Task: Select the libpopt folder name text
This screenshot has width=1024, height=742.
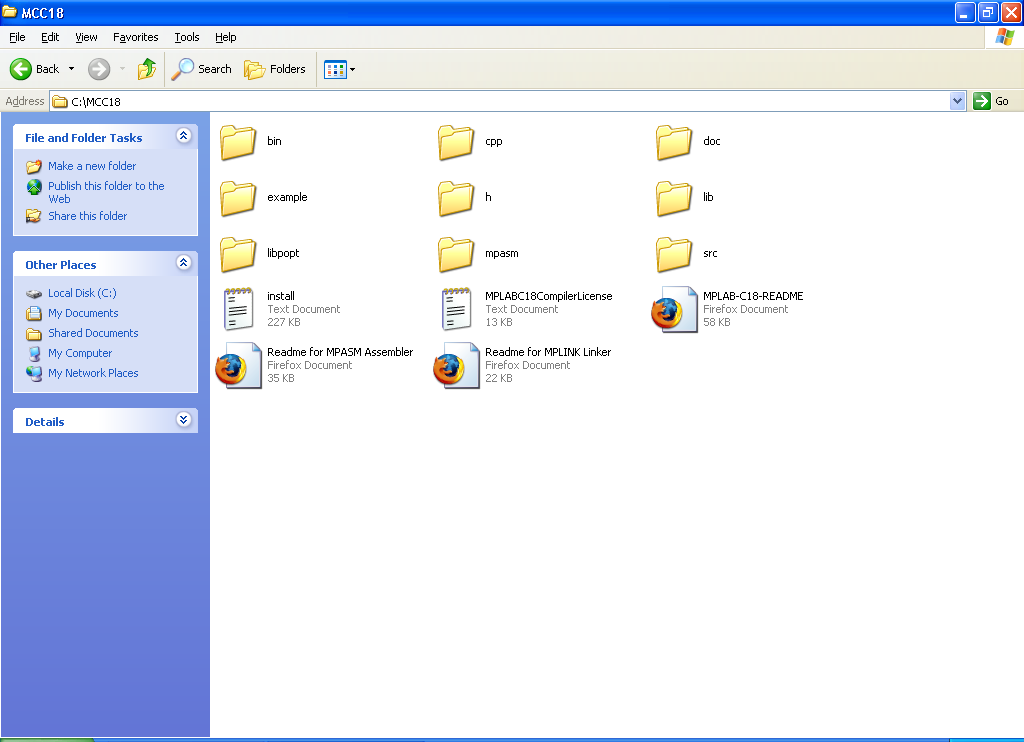Action: point(283,253)
